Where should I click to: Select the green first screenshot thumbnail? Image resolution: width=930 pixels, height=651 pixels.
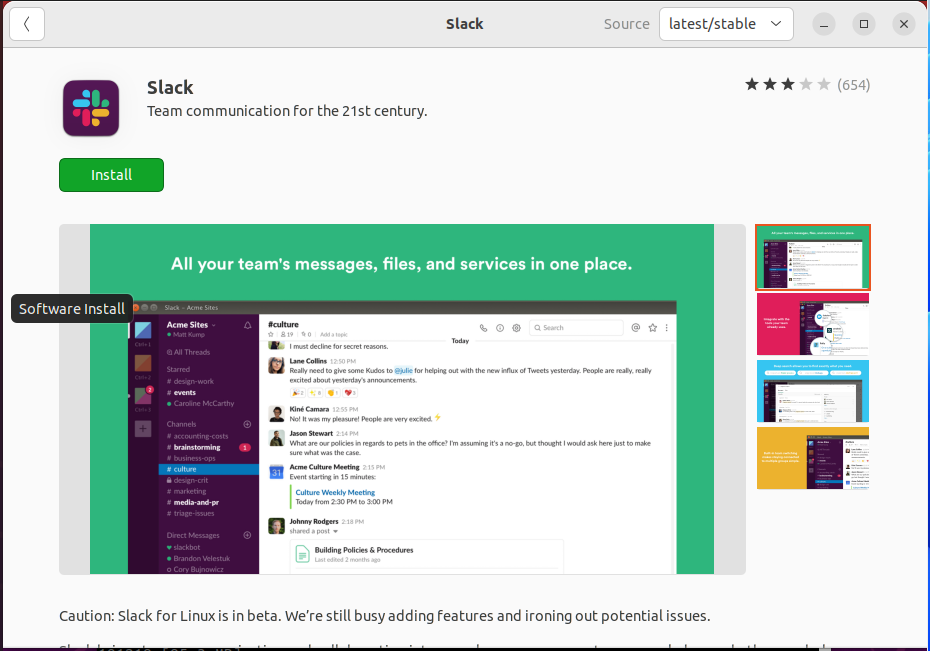[813, 257]
